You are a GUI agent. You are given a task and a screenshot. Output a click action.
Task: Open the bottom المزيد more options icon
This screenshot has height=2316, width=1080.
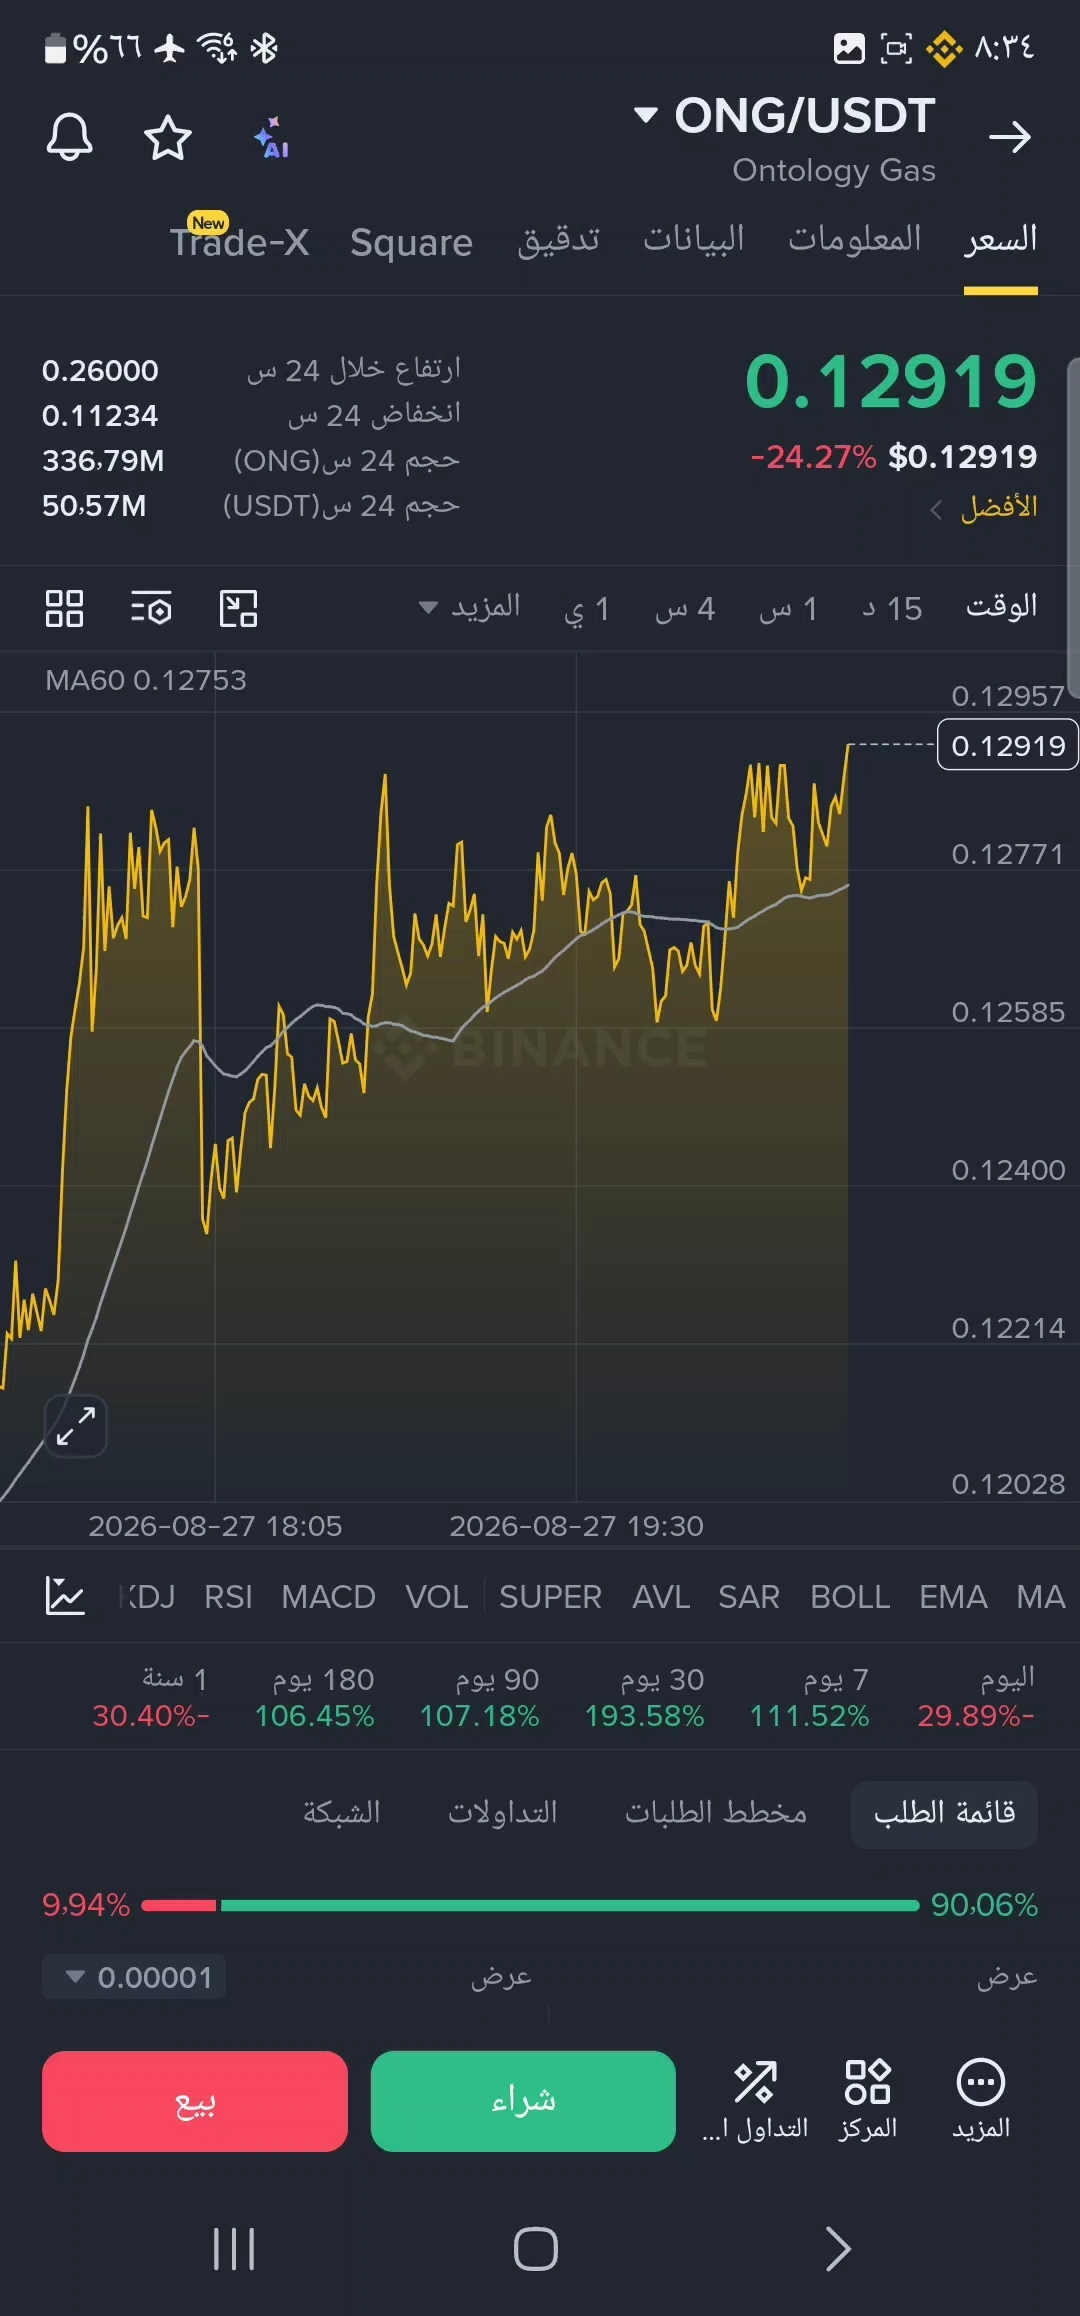[981, 2099]
